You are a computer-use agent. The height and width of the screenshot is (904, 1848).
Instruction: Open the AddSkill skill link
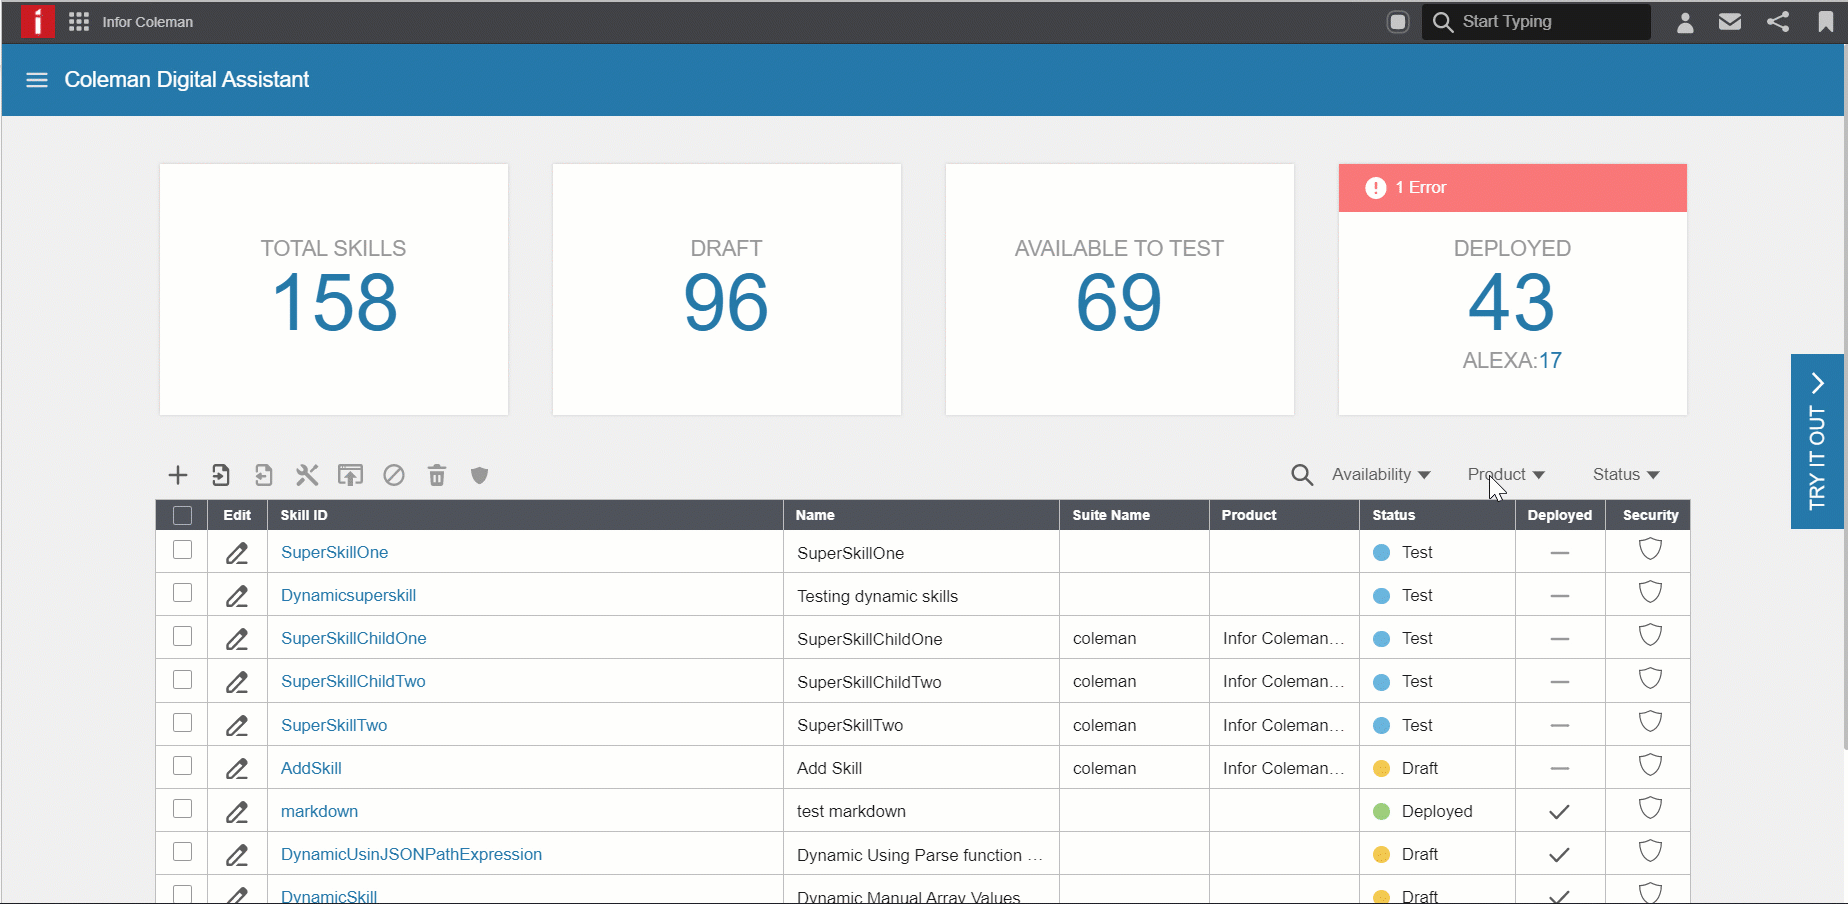pyautogui.click(x=311, y=768)
